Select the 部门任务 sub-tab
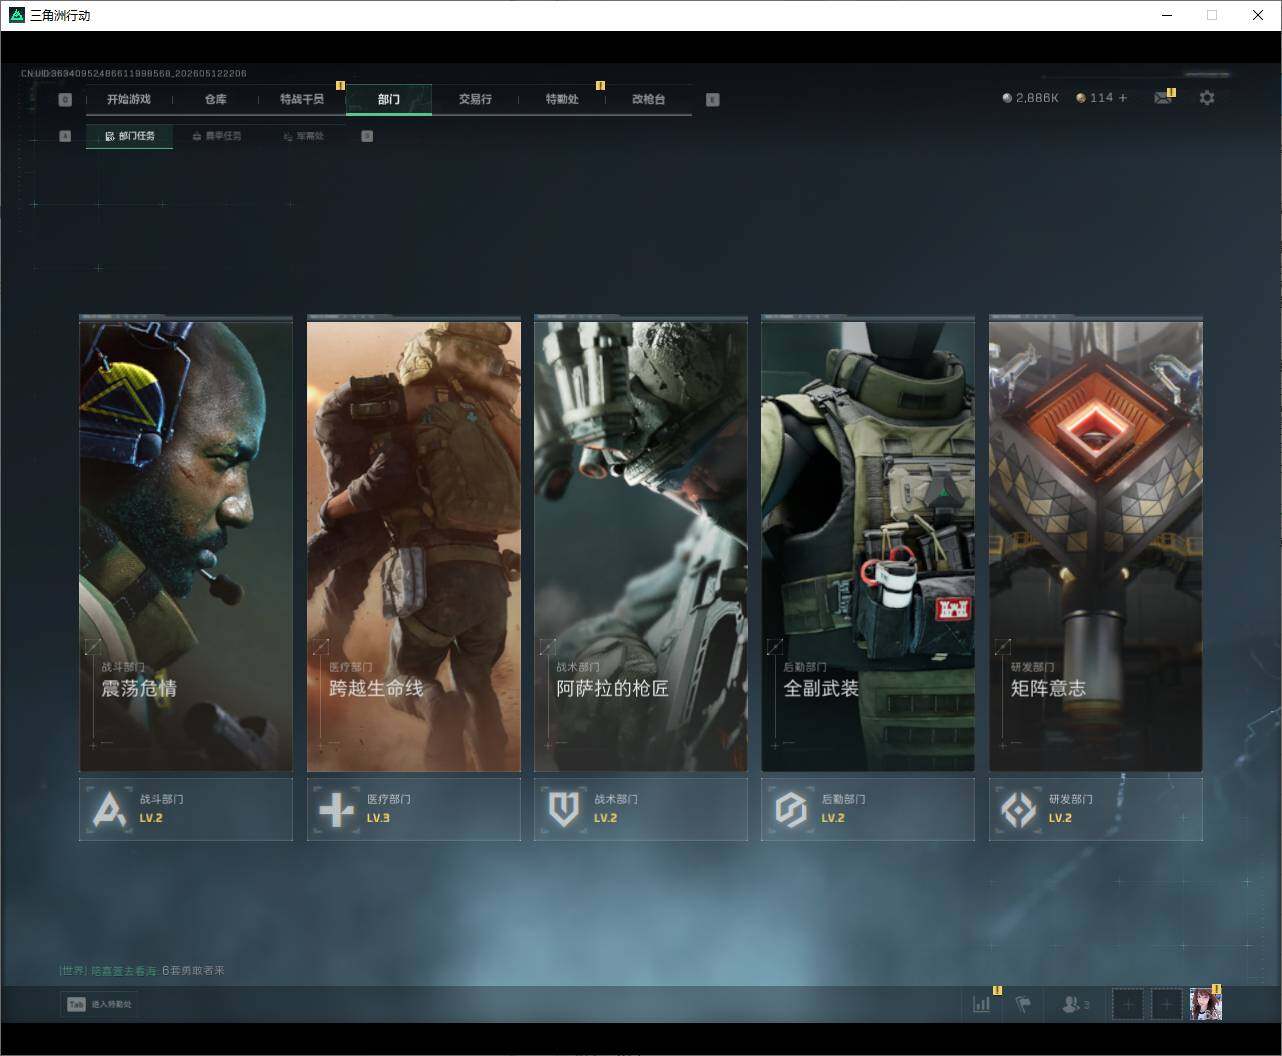 coord(130,136)
